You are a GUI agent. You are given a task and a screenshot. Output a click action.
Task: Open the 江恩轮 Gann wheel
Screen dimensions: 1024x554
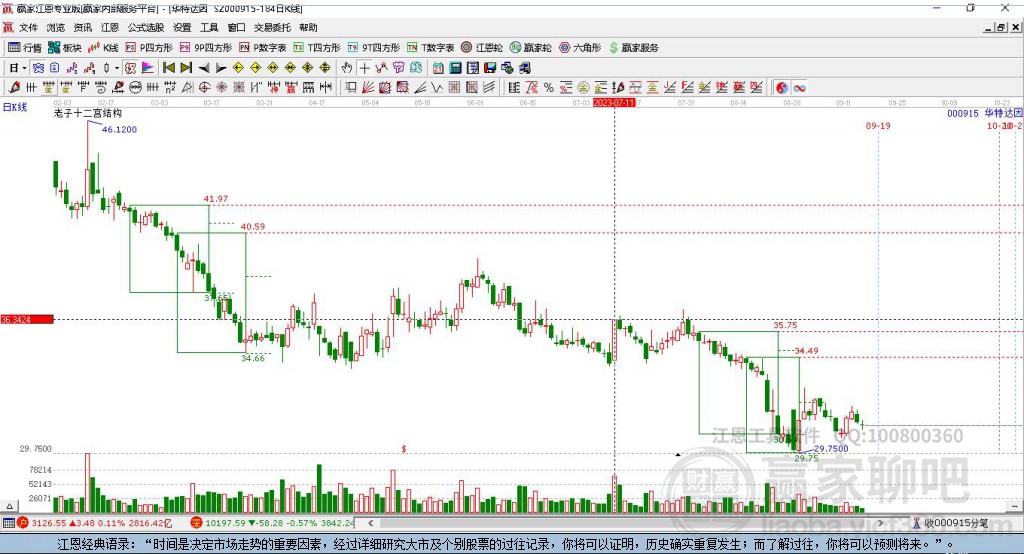click(x=482, y=48)
